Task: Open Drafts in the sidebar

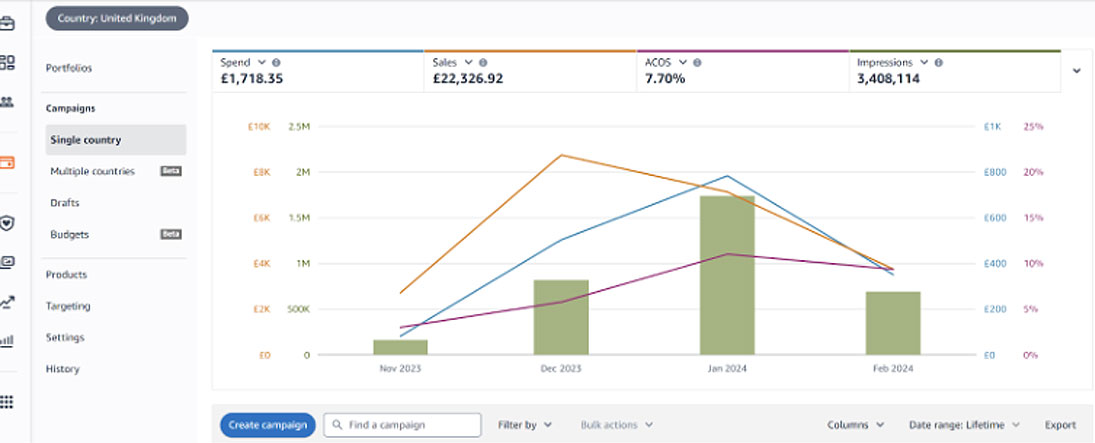Action: pos(64,203)
